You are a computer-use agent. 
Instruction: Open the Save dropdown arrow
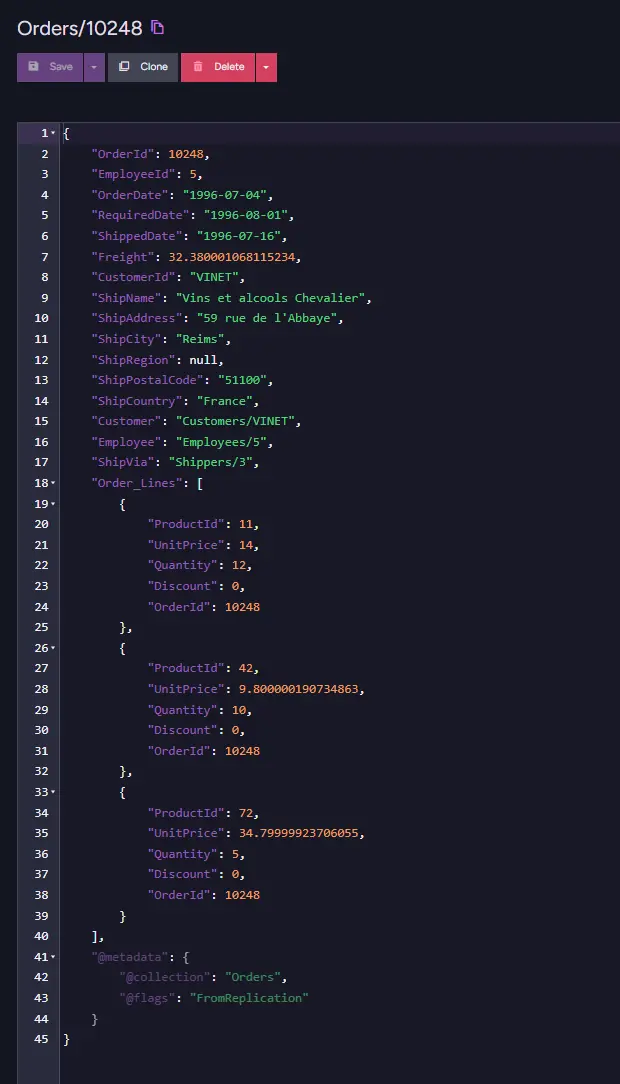(94, 67)
